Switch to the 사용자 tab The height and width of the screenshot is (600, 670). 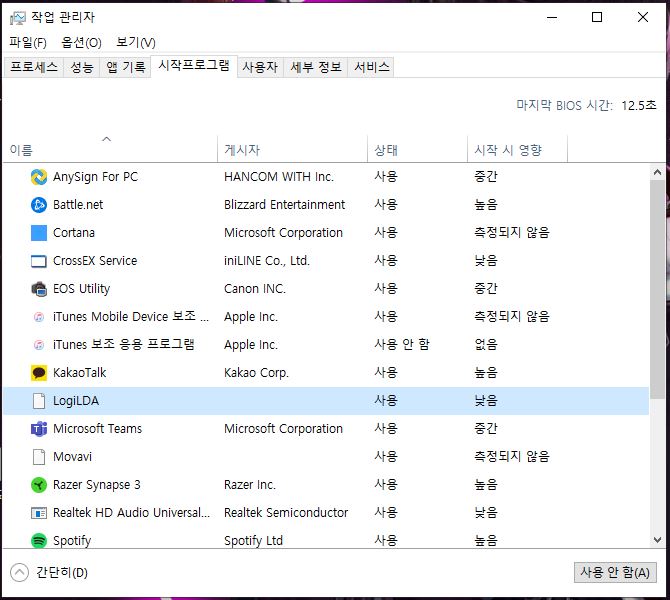pyautogui.click(x=260, y=67)
